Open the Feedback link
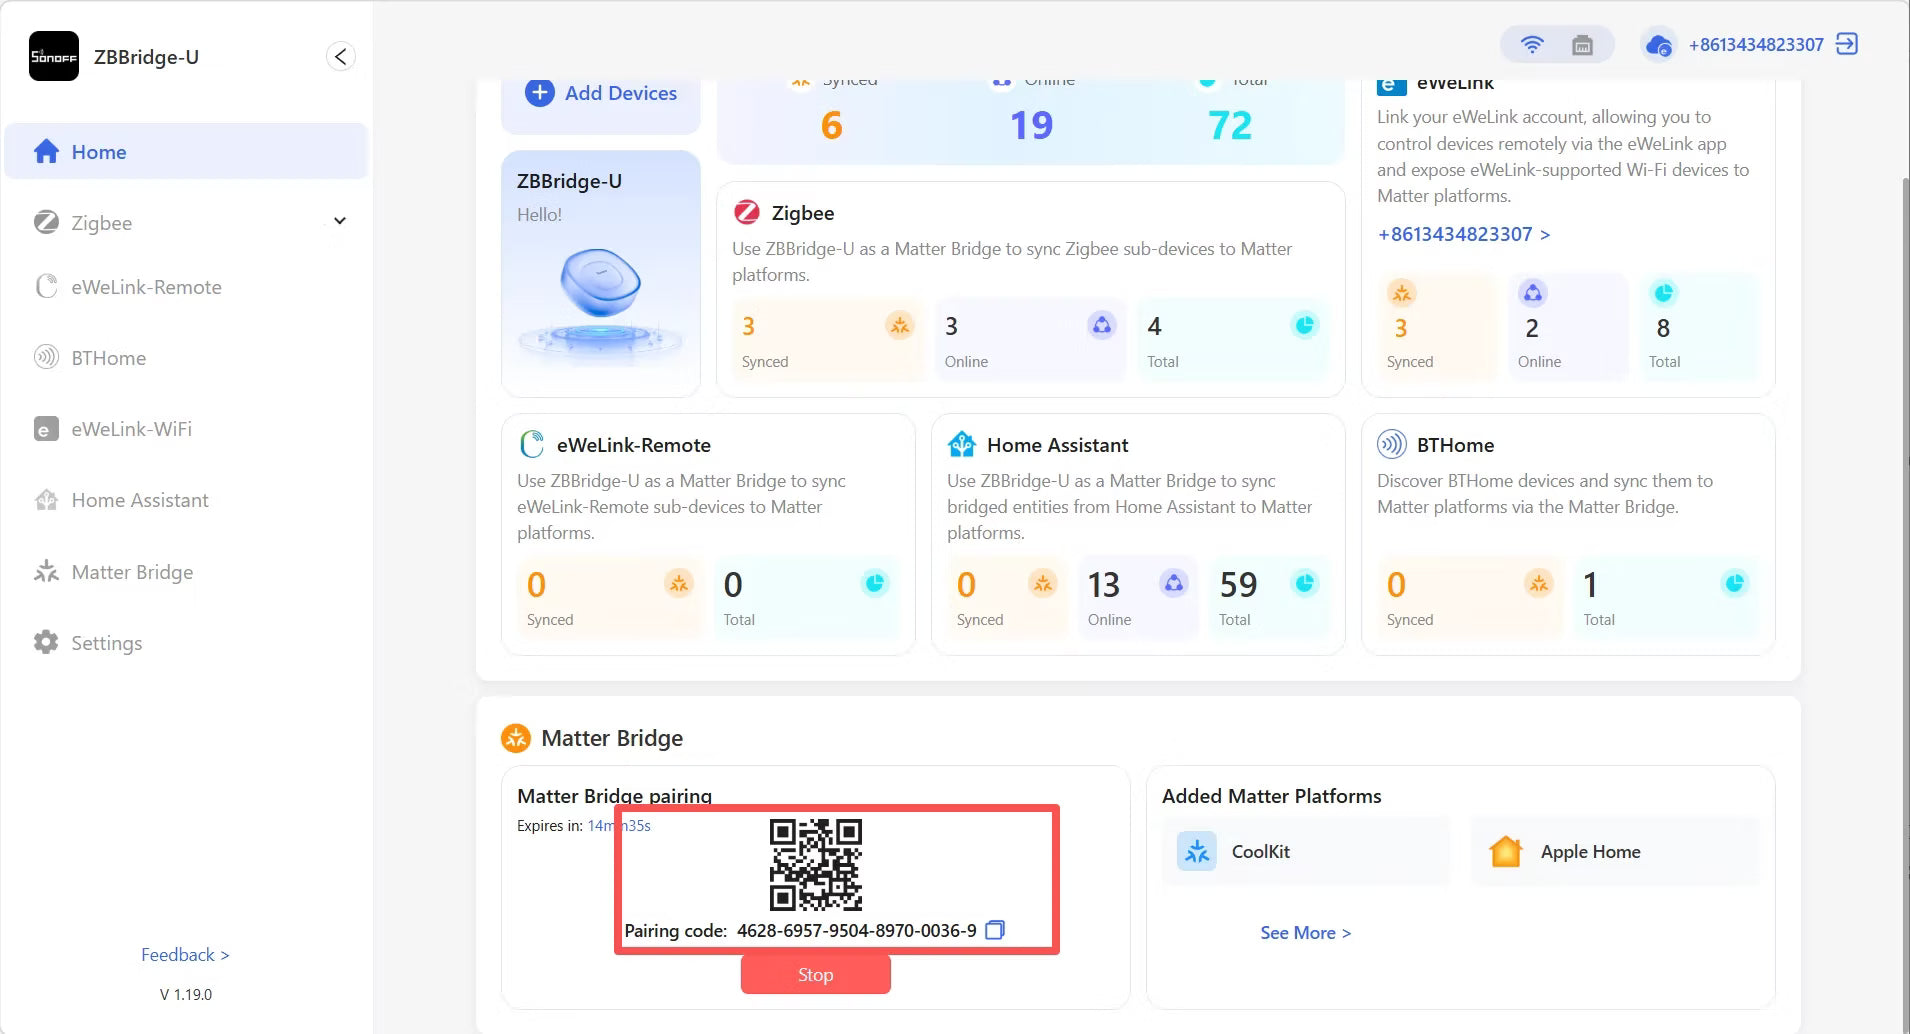Viewport: 1910px width, 1034px height. pyautogui.click(x=185, y=955)
